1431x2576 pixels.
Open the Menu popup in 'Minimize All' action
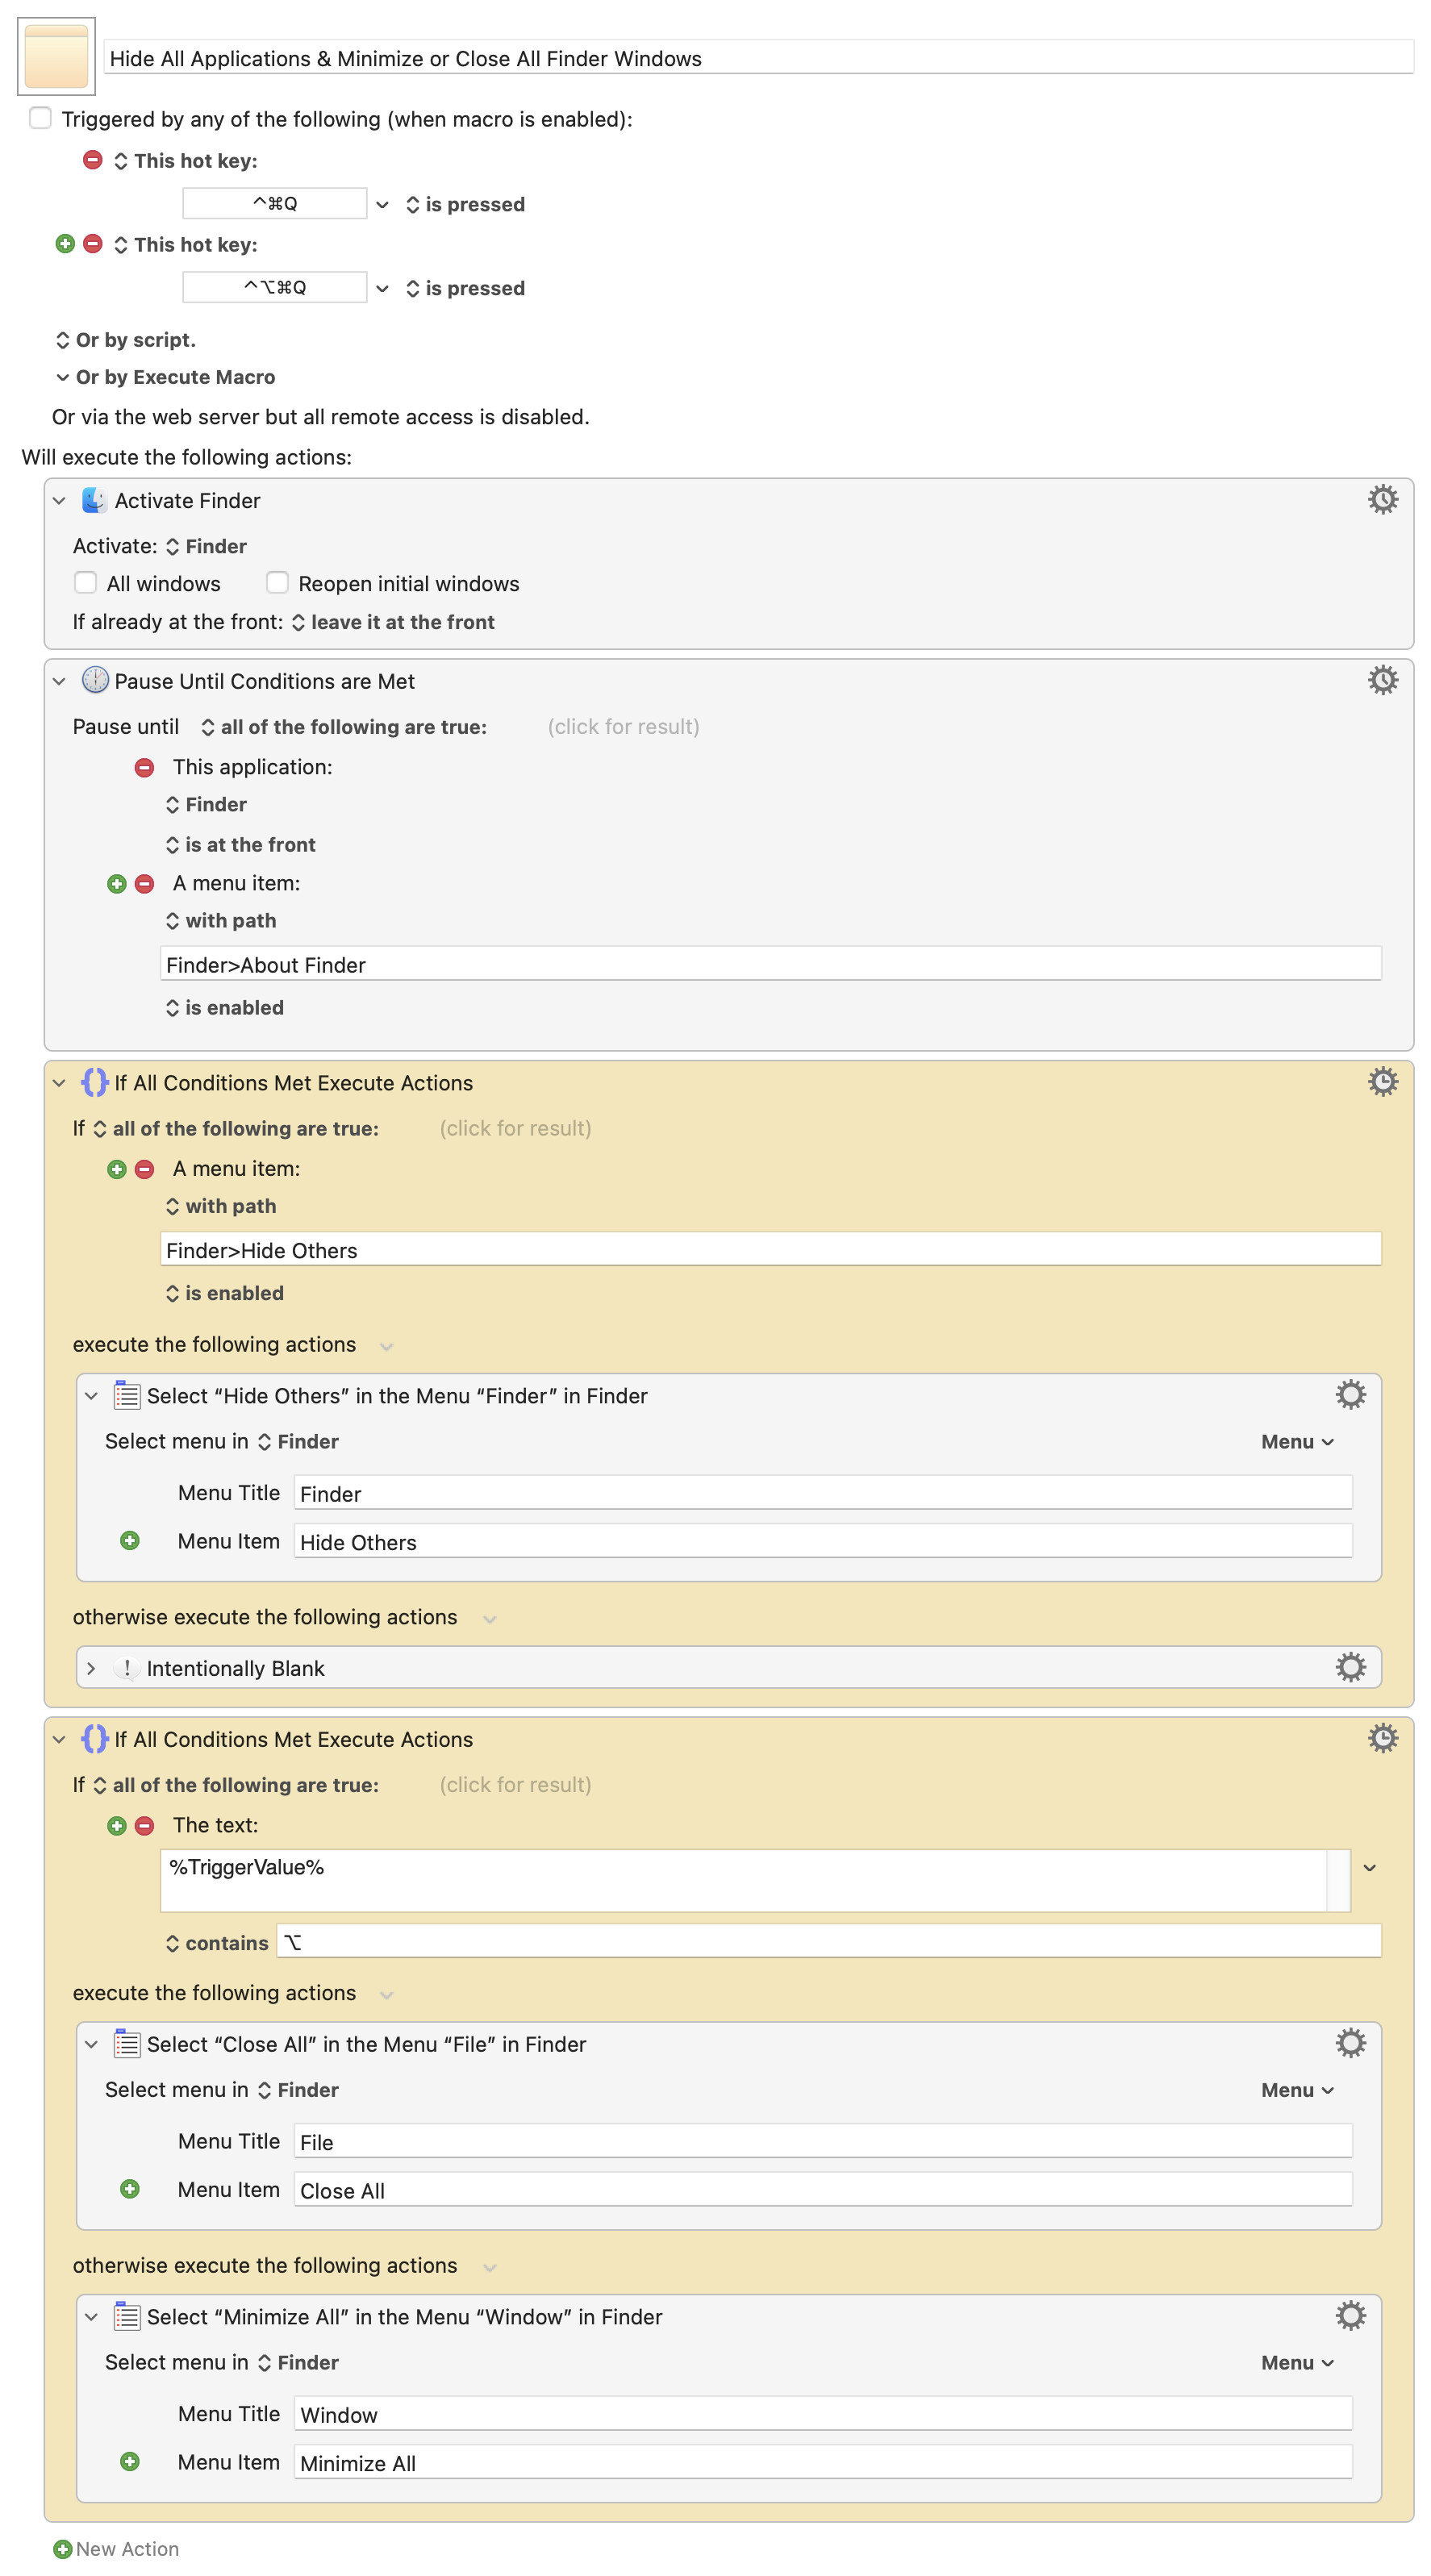pos(1296,2362)
